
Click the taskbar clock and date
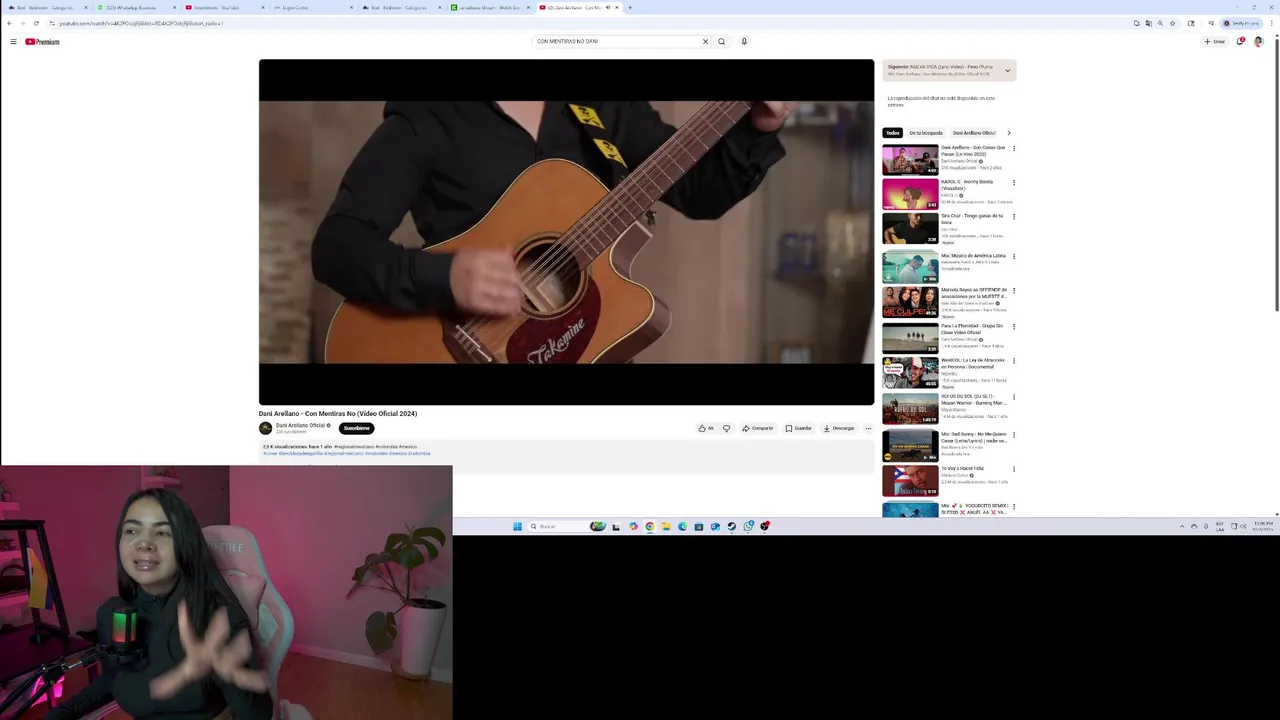[1262, 526]
